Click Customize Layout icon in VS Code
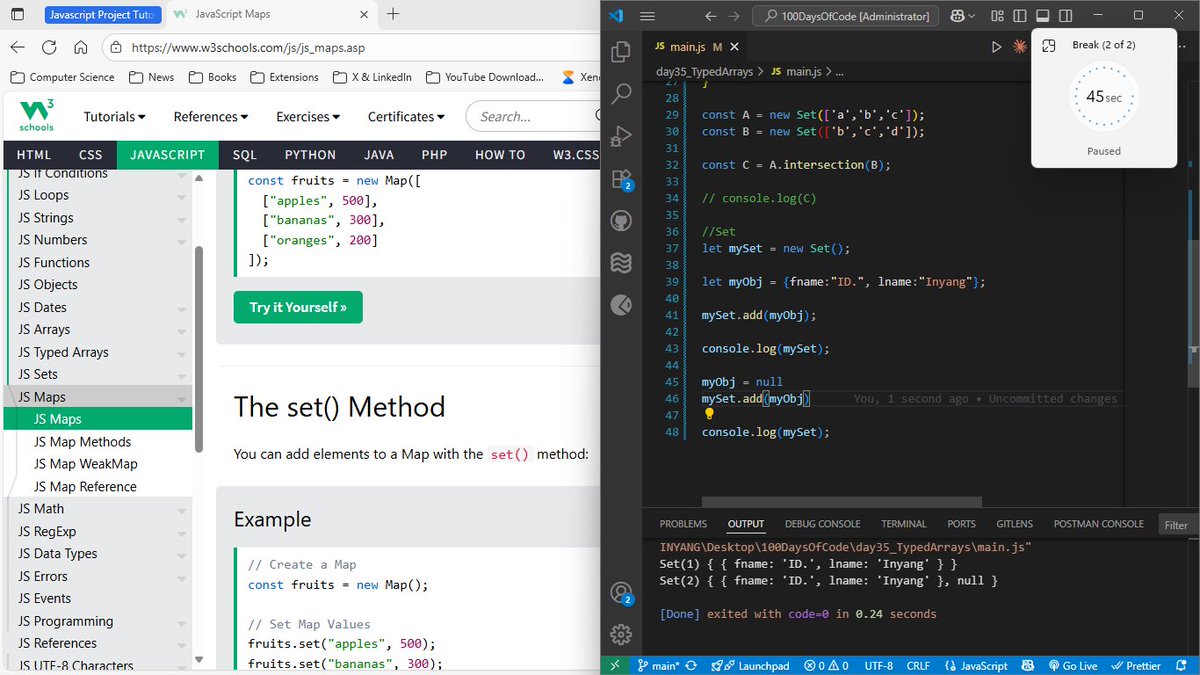This screenshot has height=675, width=1200. pyautogui.click(x=996, y=16)
